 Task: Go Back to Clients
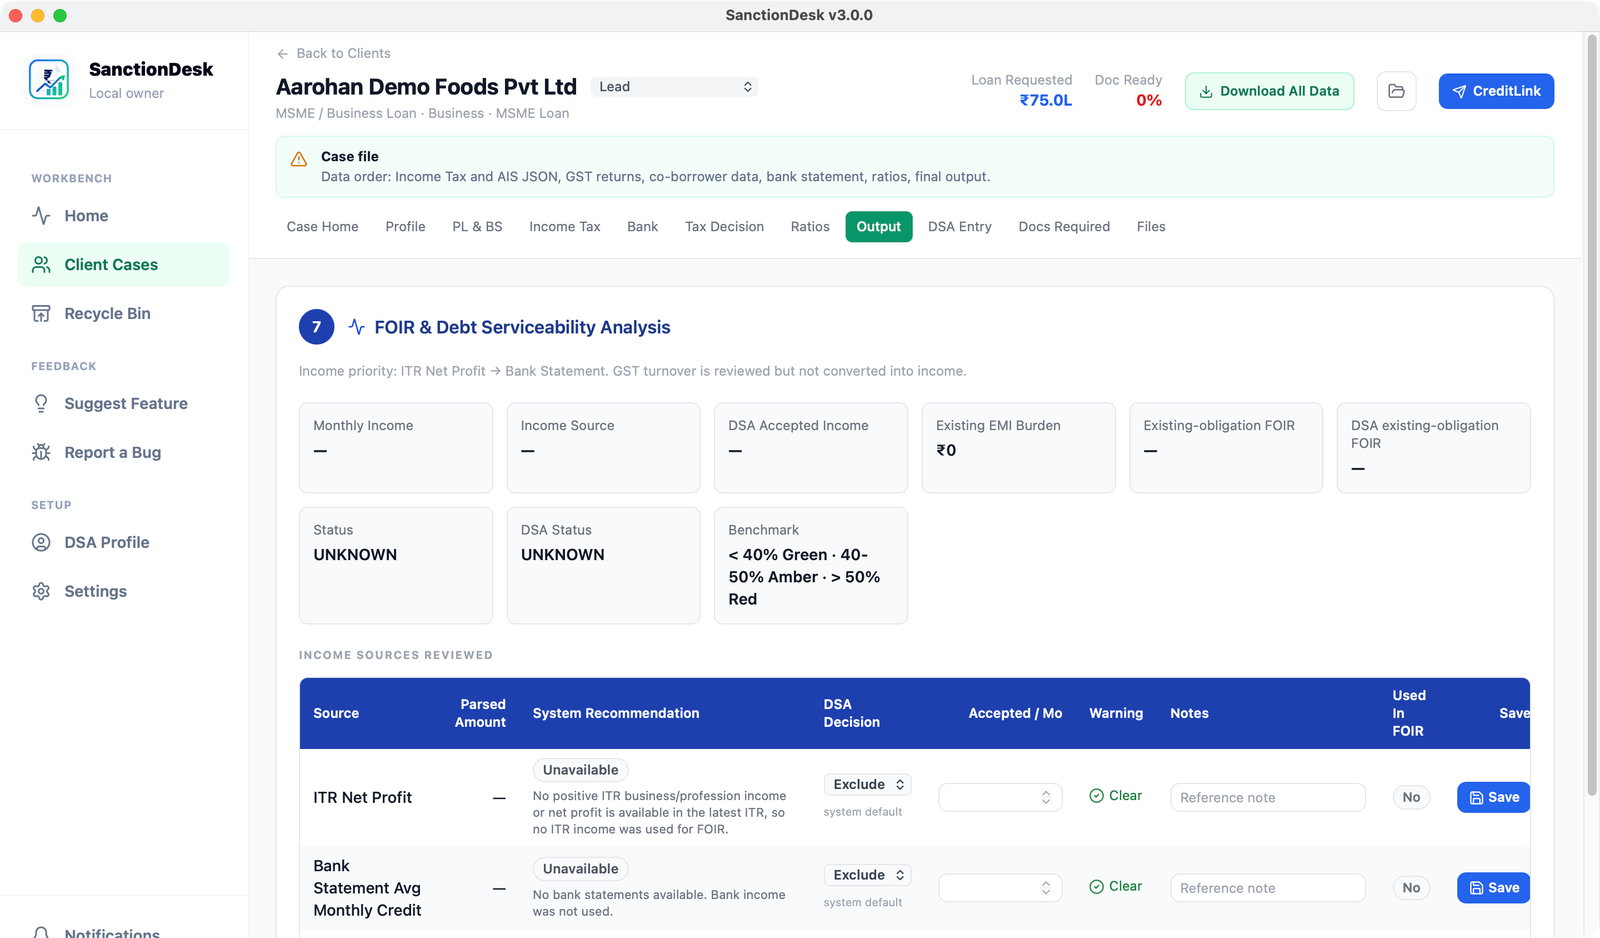coord(334,53)
